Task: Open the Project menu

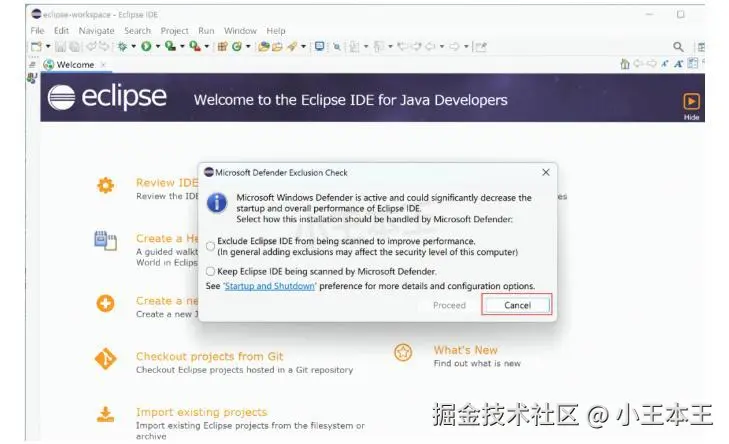Action: [174, 31]
